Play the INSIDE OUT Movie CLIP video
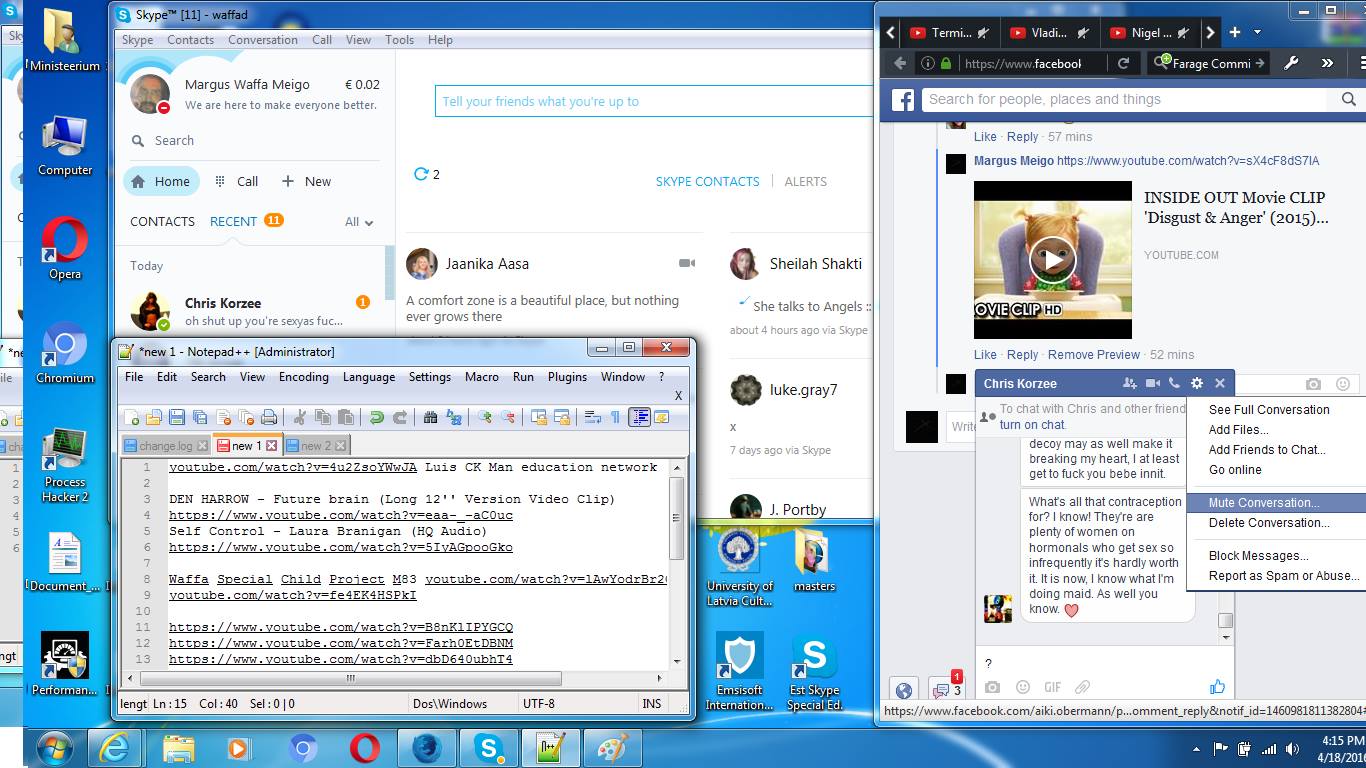 (x=1052, y=260)
